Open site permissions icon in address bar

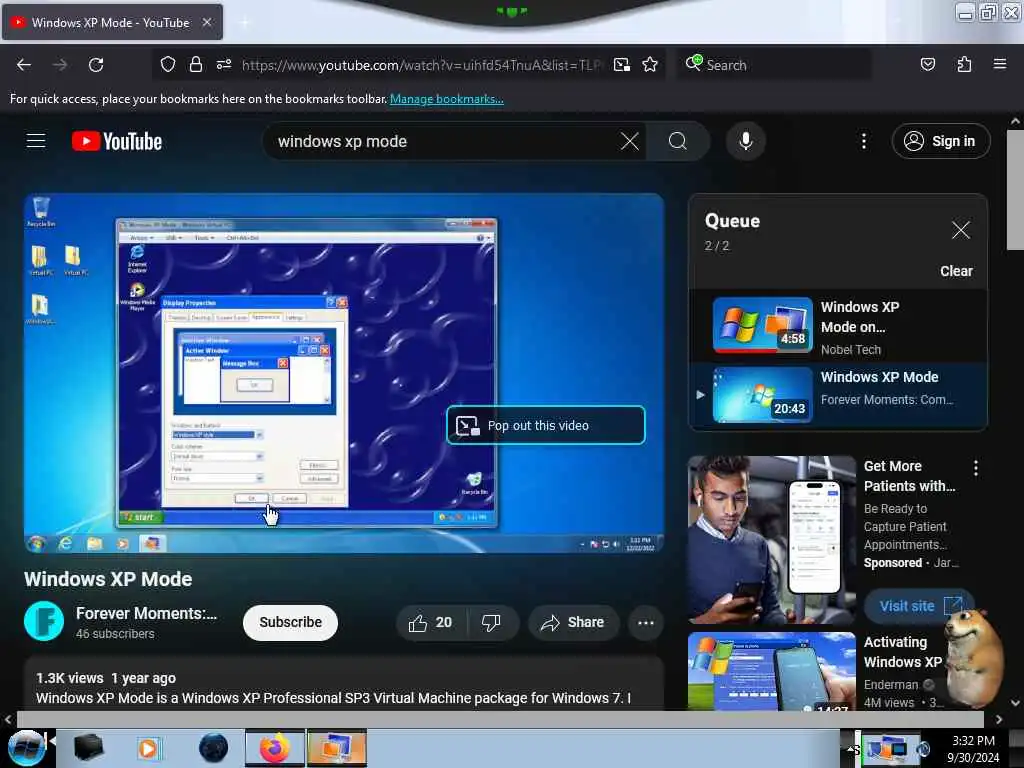pos(223,65)
